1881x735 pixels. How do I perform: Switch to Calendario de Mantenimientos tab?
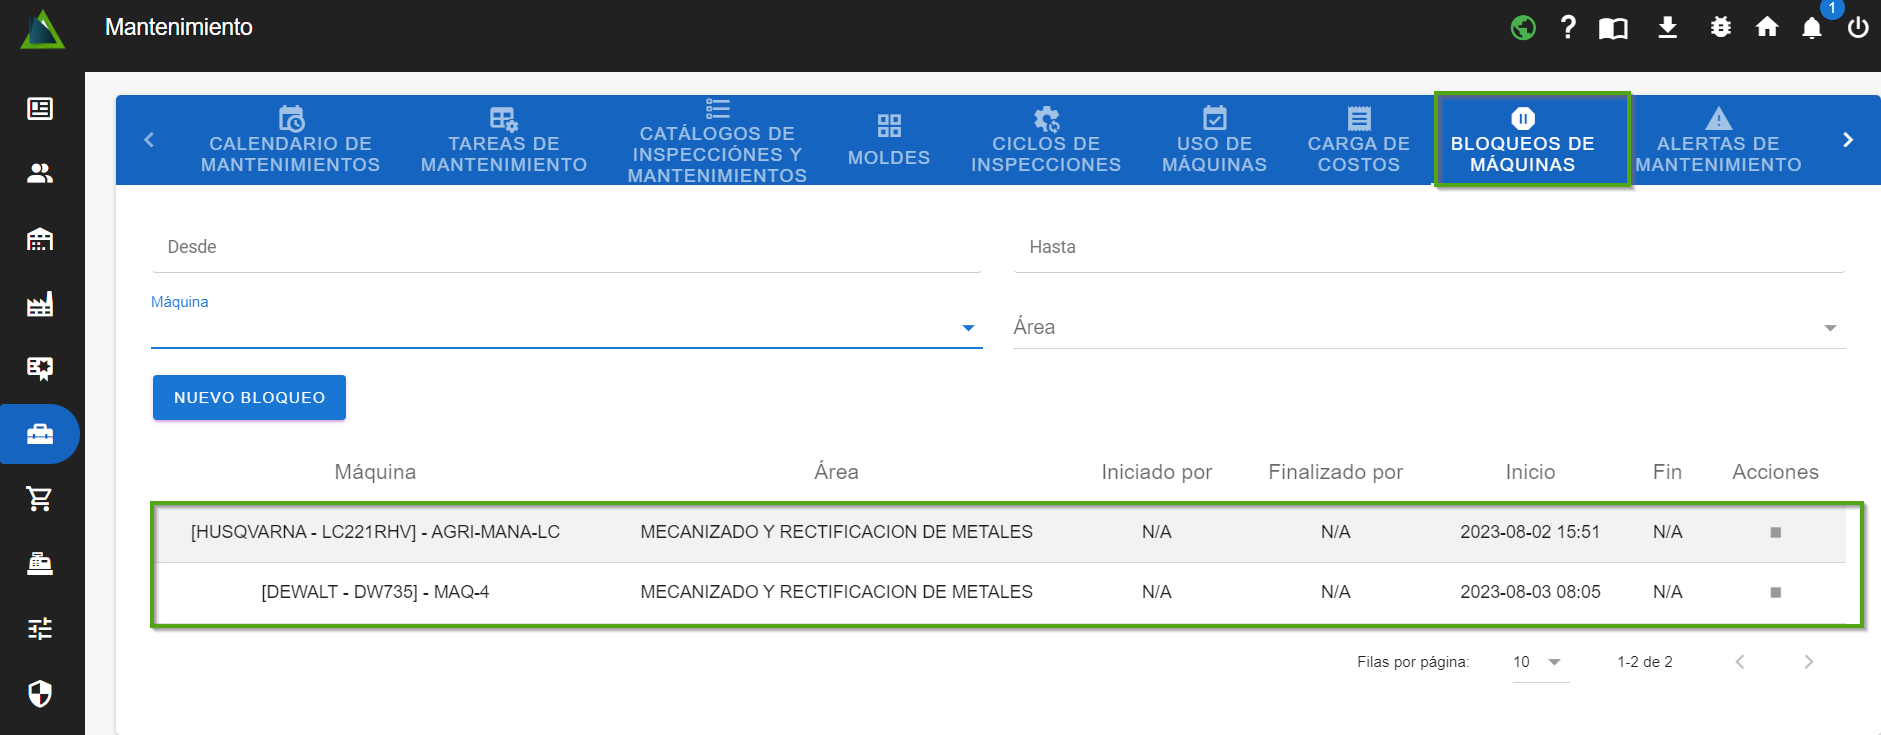(x=290, y=141)
